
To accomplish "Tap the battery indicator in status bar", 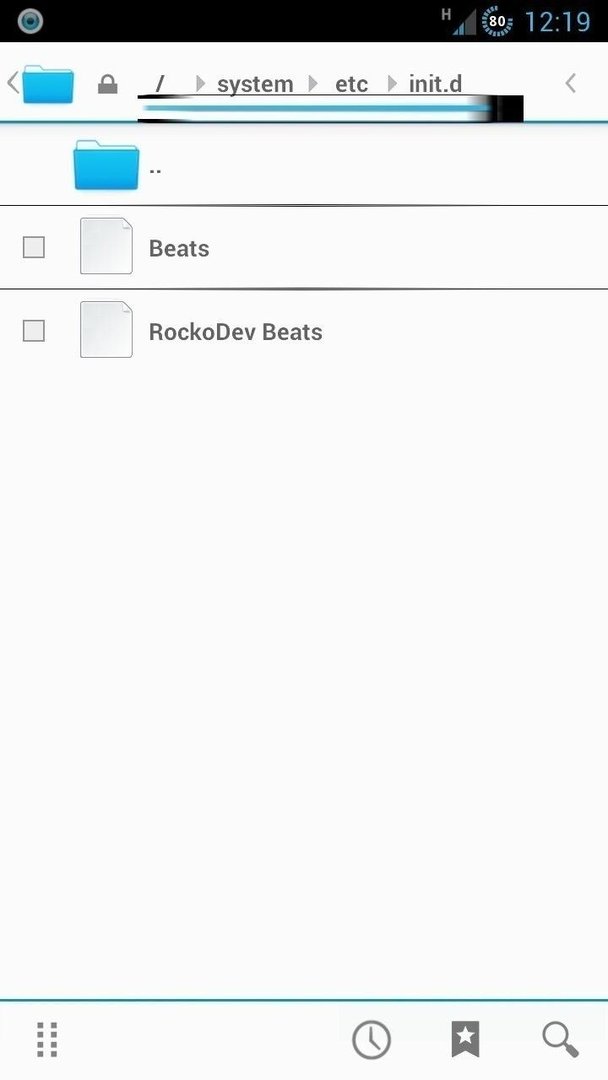I will pyautogui.click(x=497, y=21).
